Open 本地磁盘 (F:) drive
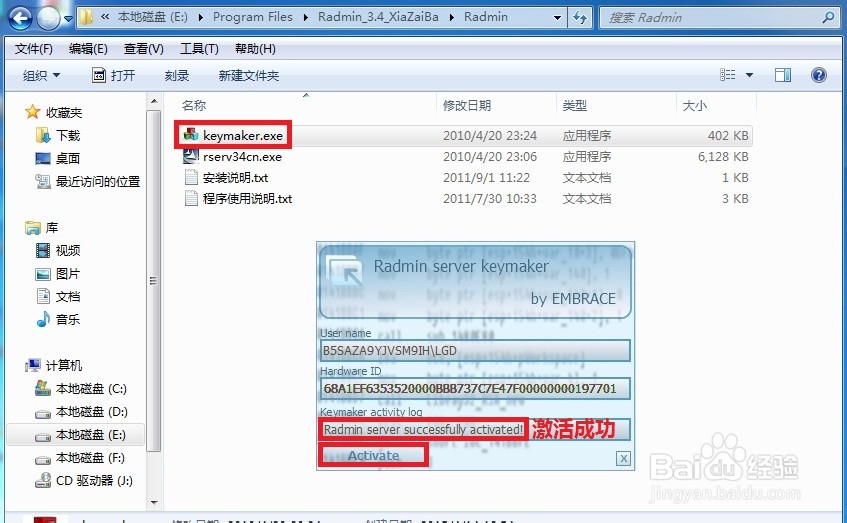 coord(90,458)
